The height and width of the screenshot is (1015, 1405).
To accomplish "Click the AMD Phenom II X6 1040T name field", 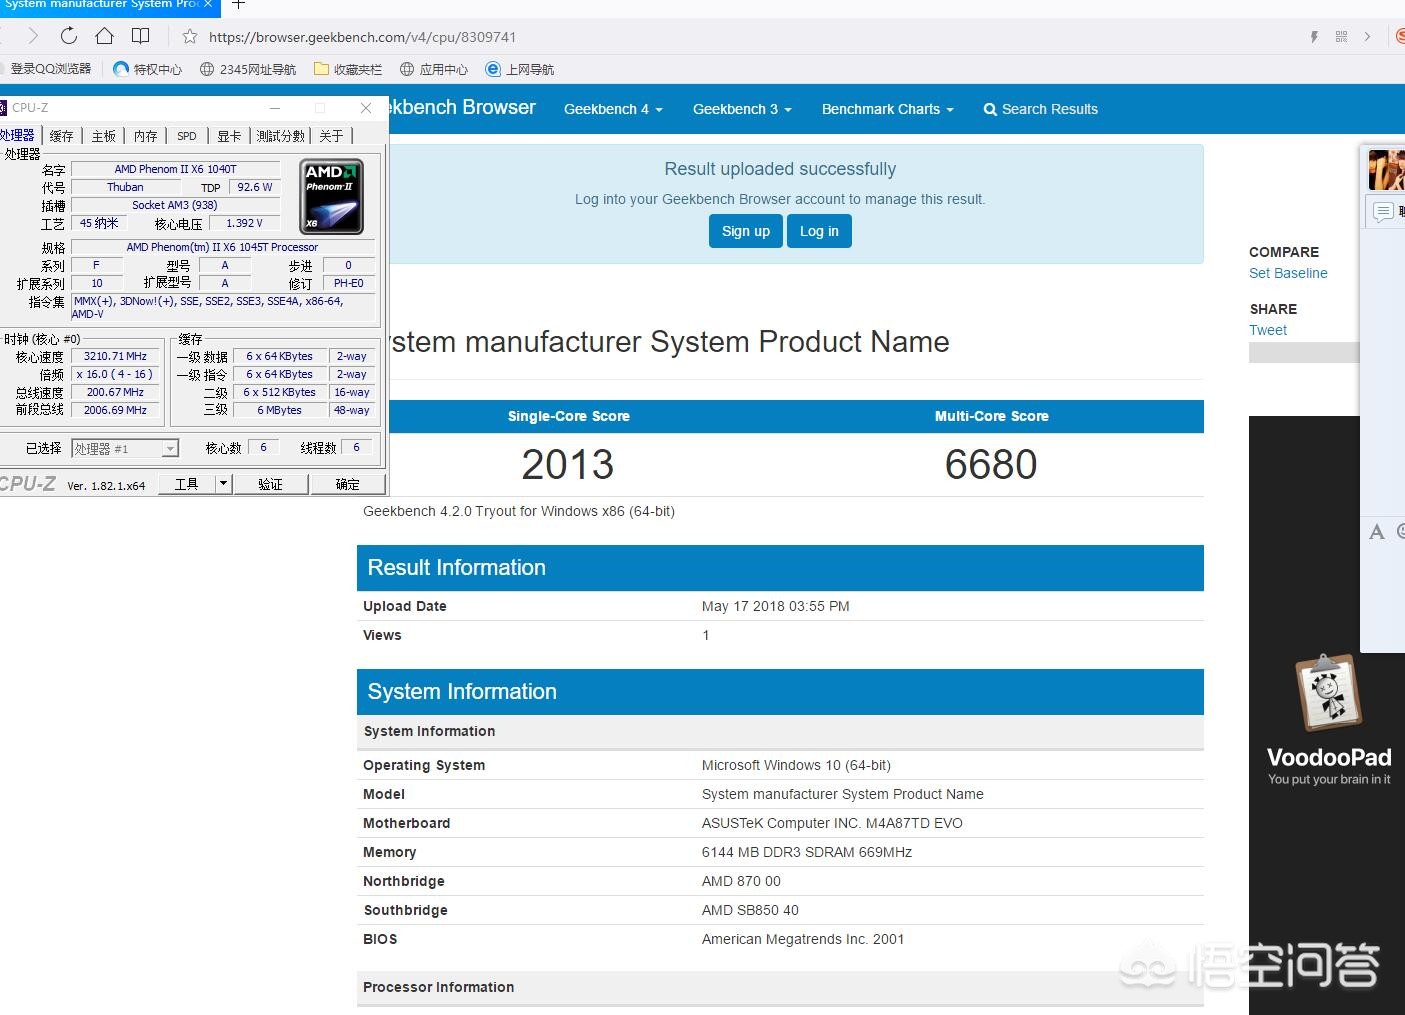I will 176,169.
